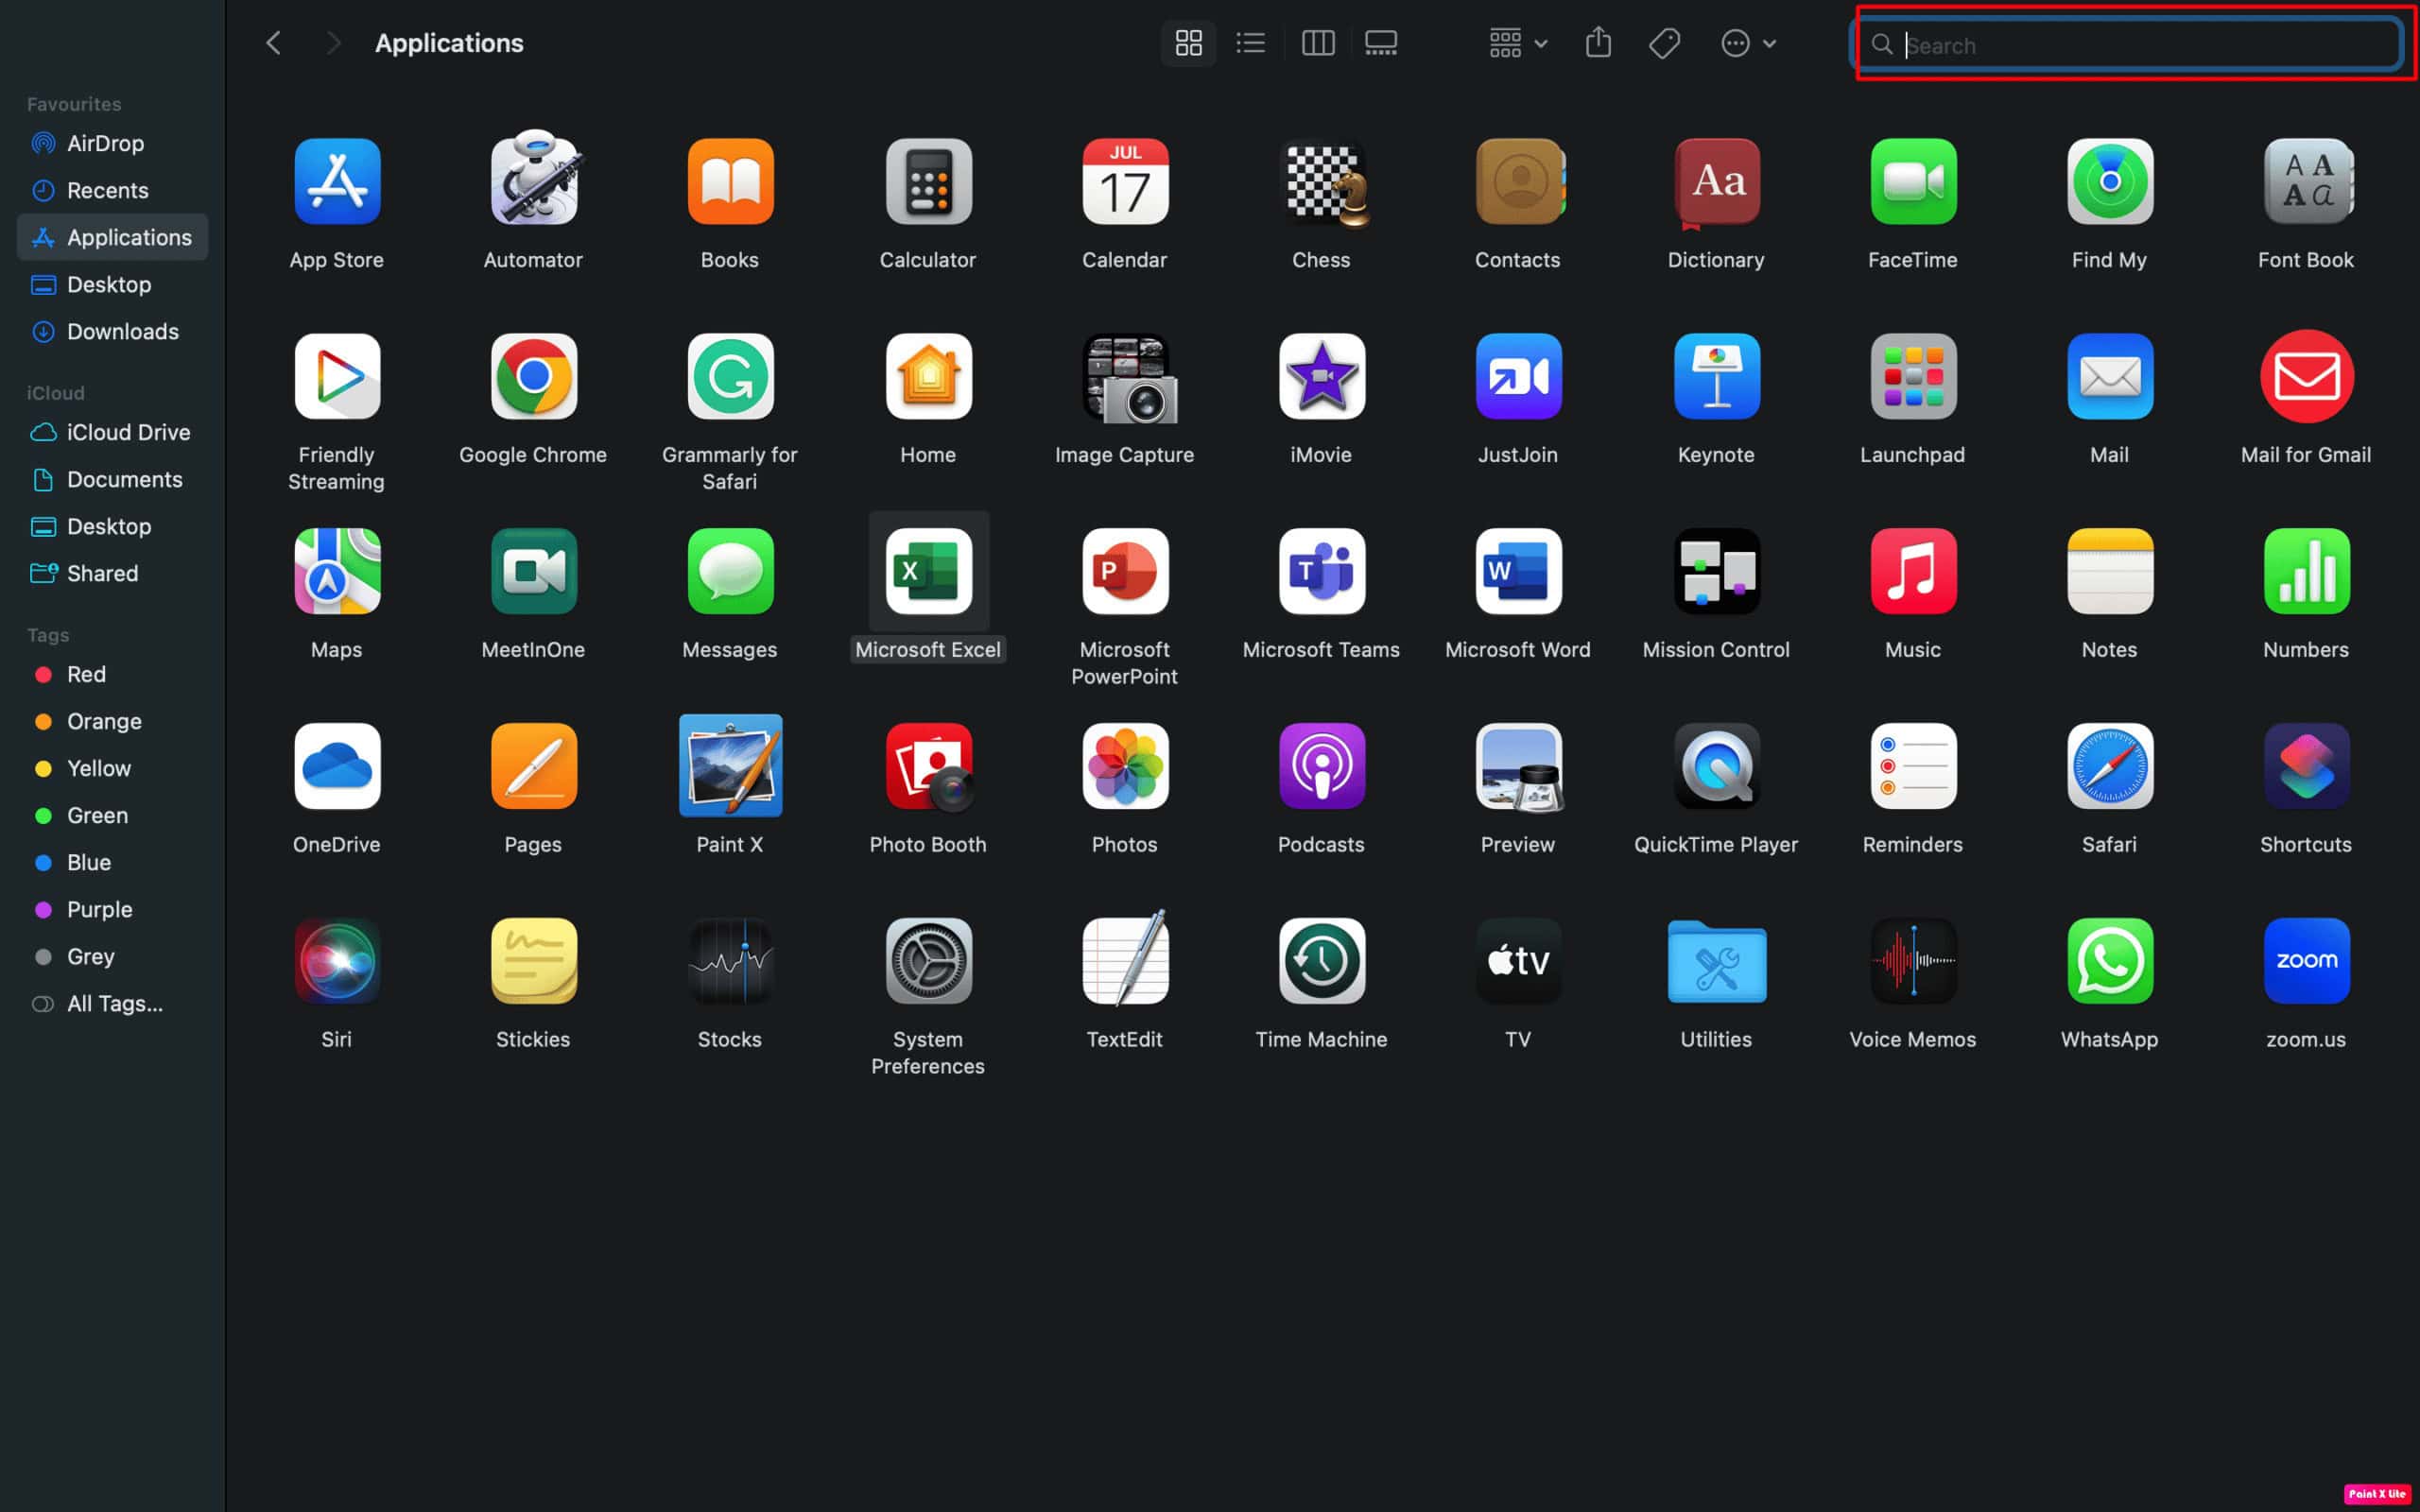Select the Utilities folder

click(1716, 961)
